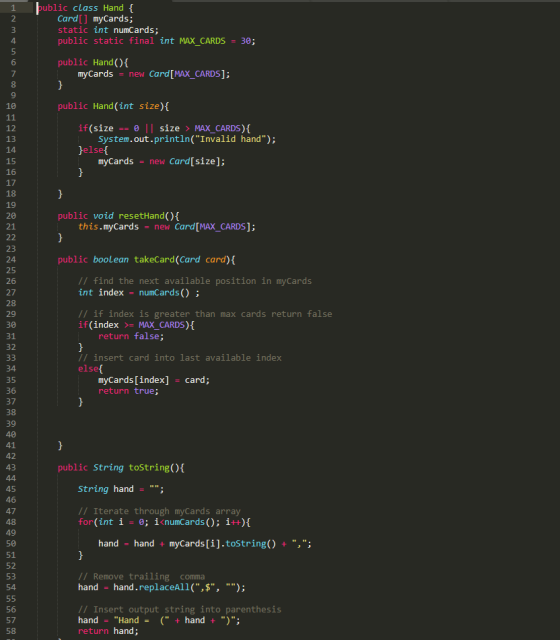Click the 'size == 0' condition

[x=116, y=128]
